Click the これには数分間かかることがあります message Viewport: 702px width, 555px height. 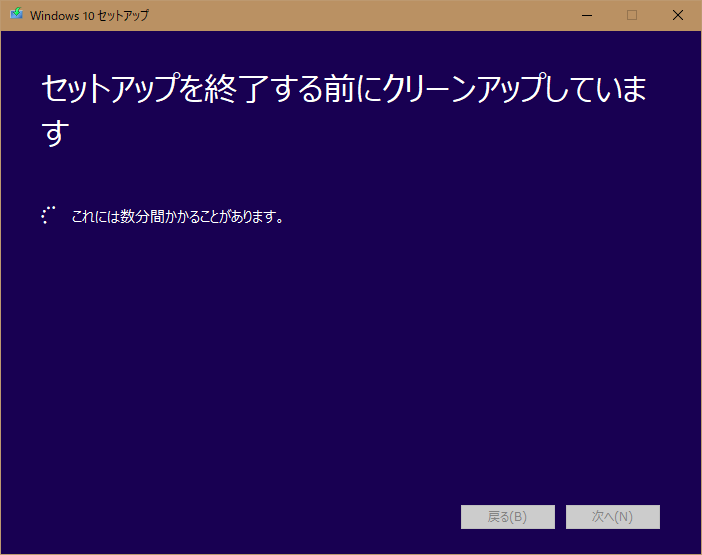(177, 216)
